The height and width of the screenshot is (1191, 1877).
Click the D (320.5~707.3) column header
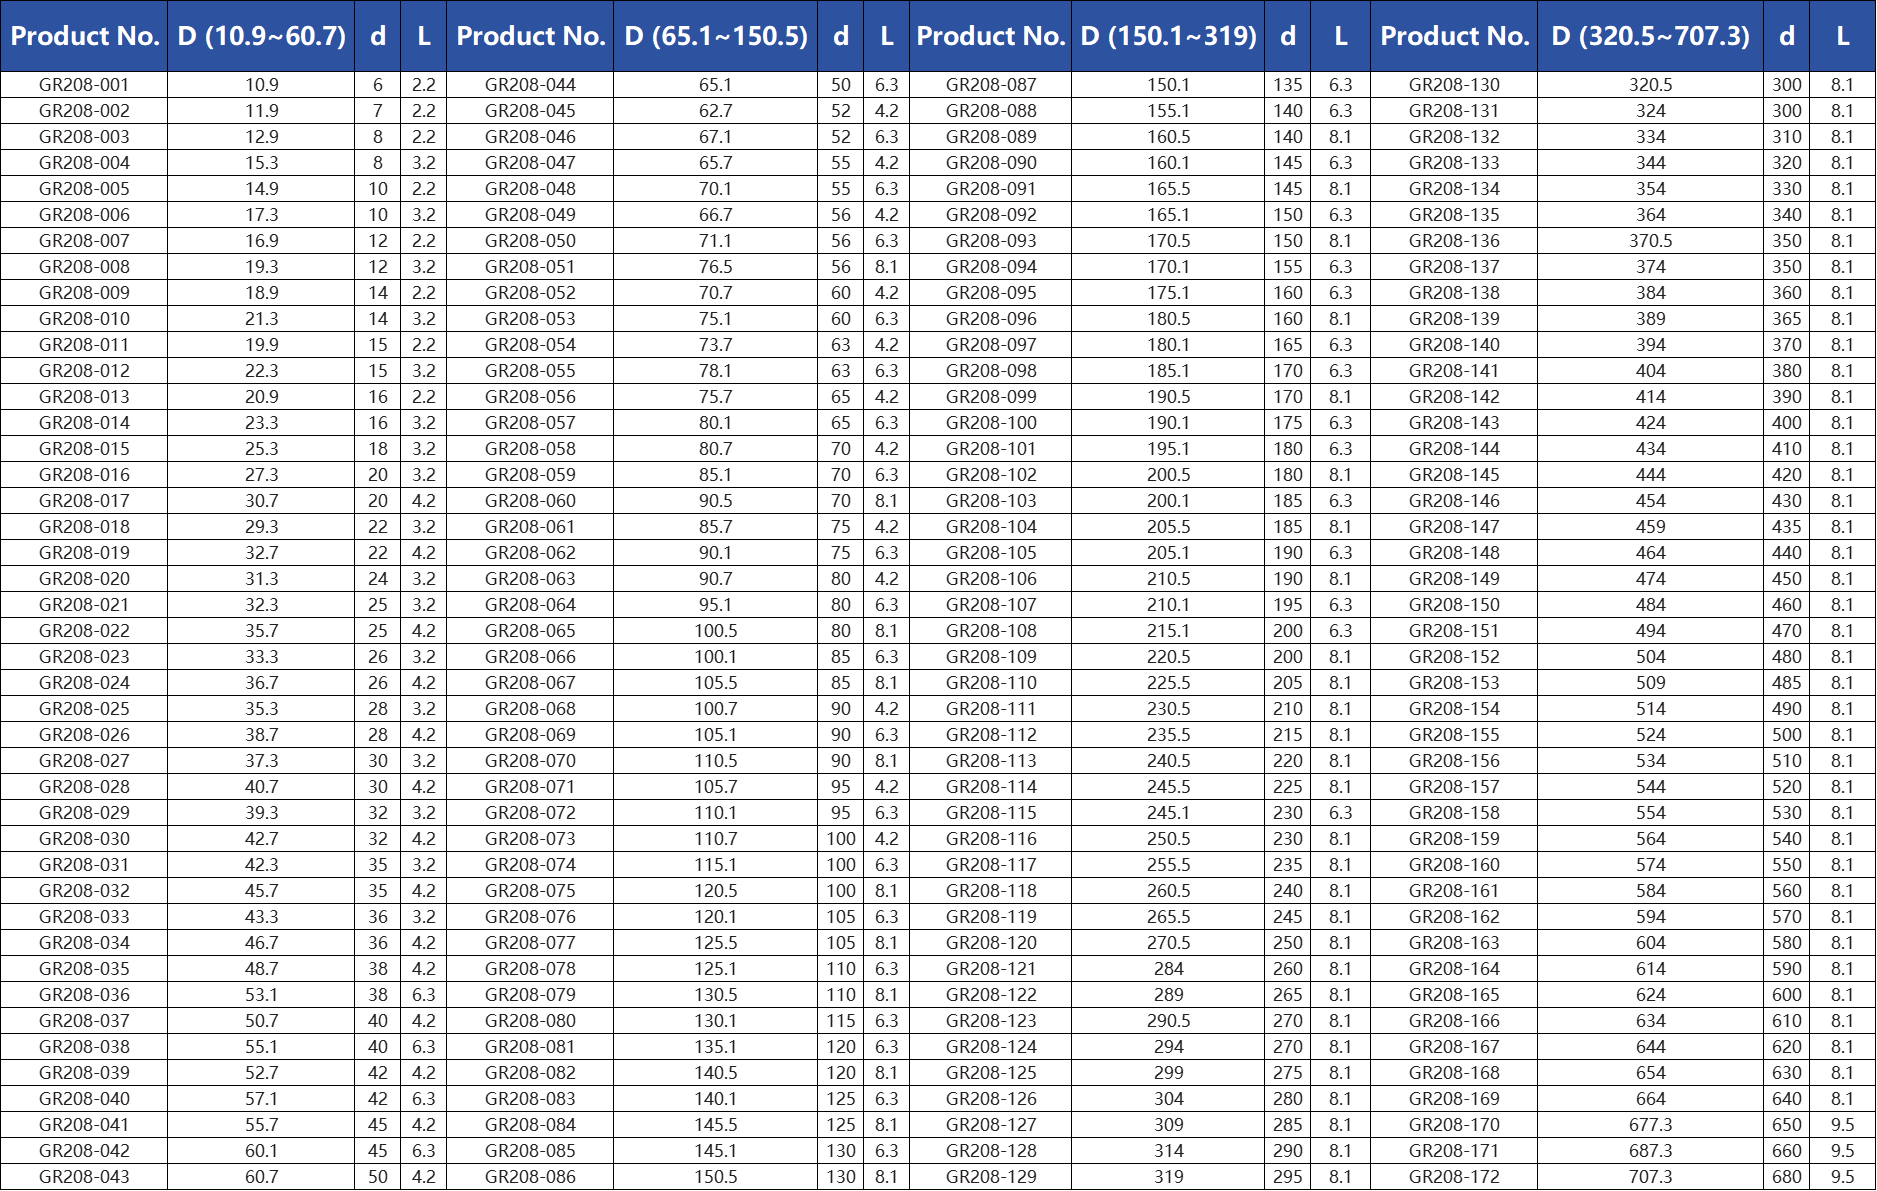pos(1650,36)
